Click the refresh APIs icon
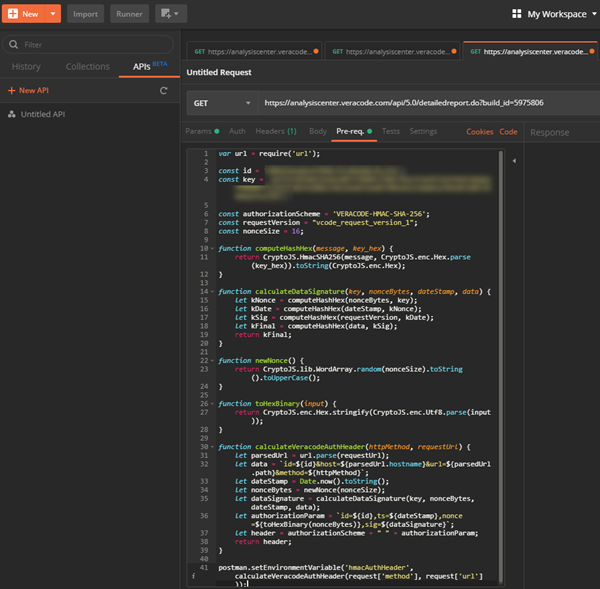The height and width of the screenshot is (589, 600). coord(163,91)
